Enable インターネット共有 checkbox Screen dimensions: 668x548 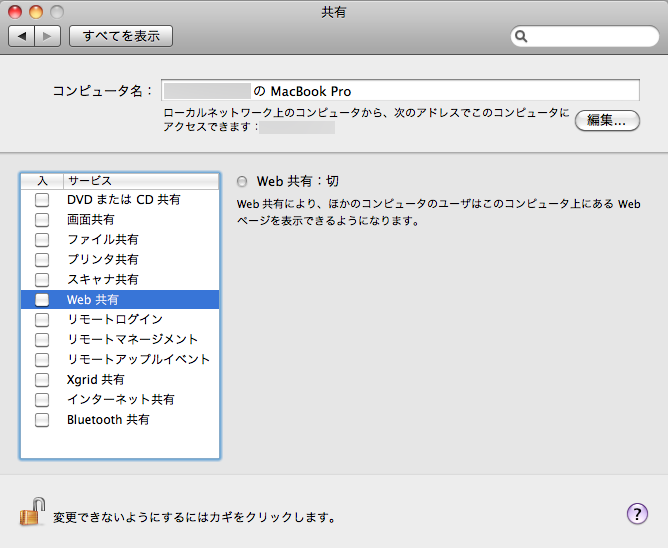click(x=42, y=400)
